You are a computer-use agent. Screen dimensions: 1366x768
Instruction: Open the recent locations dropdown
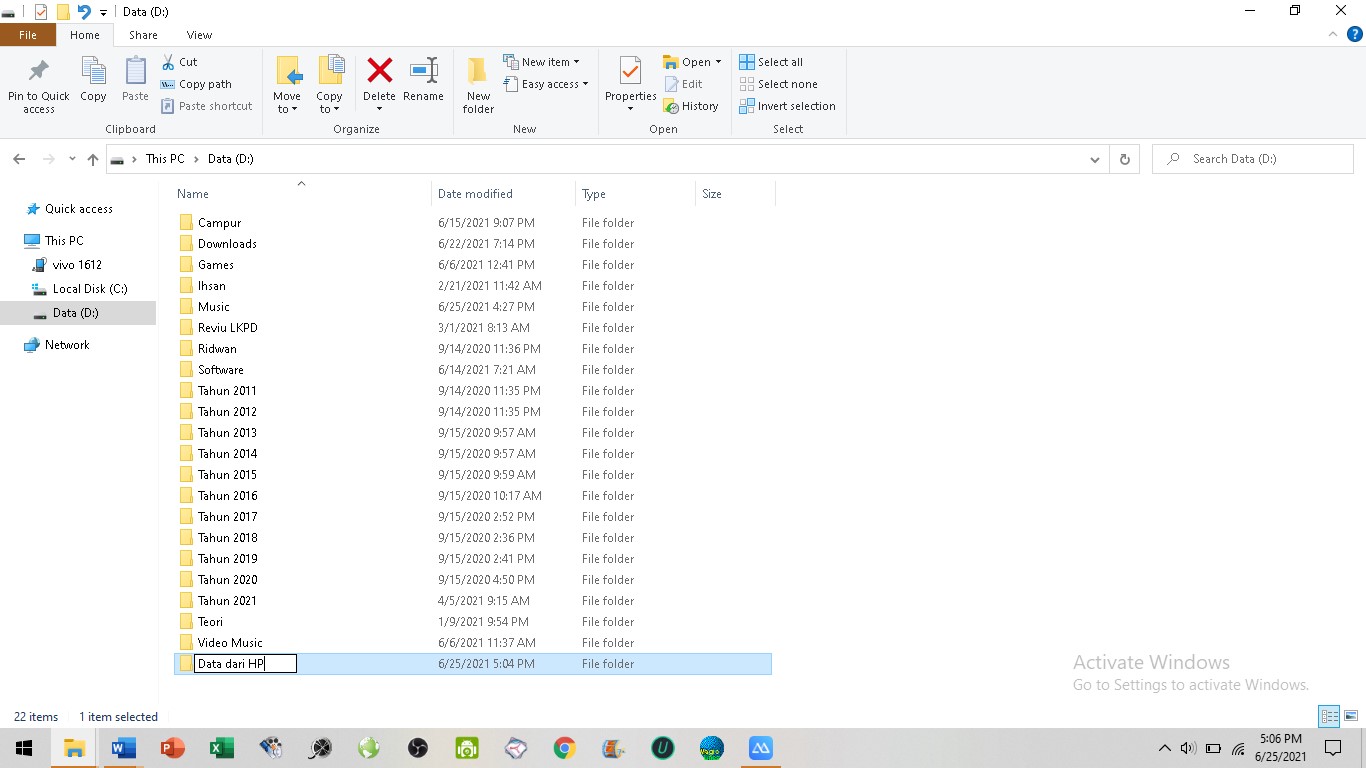click(72, 159)
